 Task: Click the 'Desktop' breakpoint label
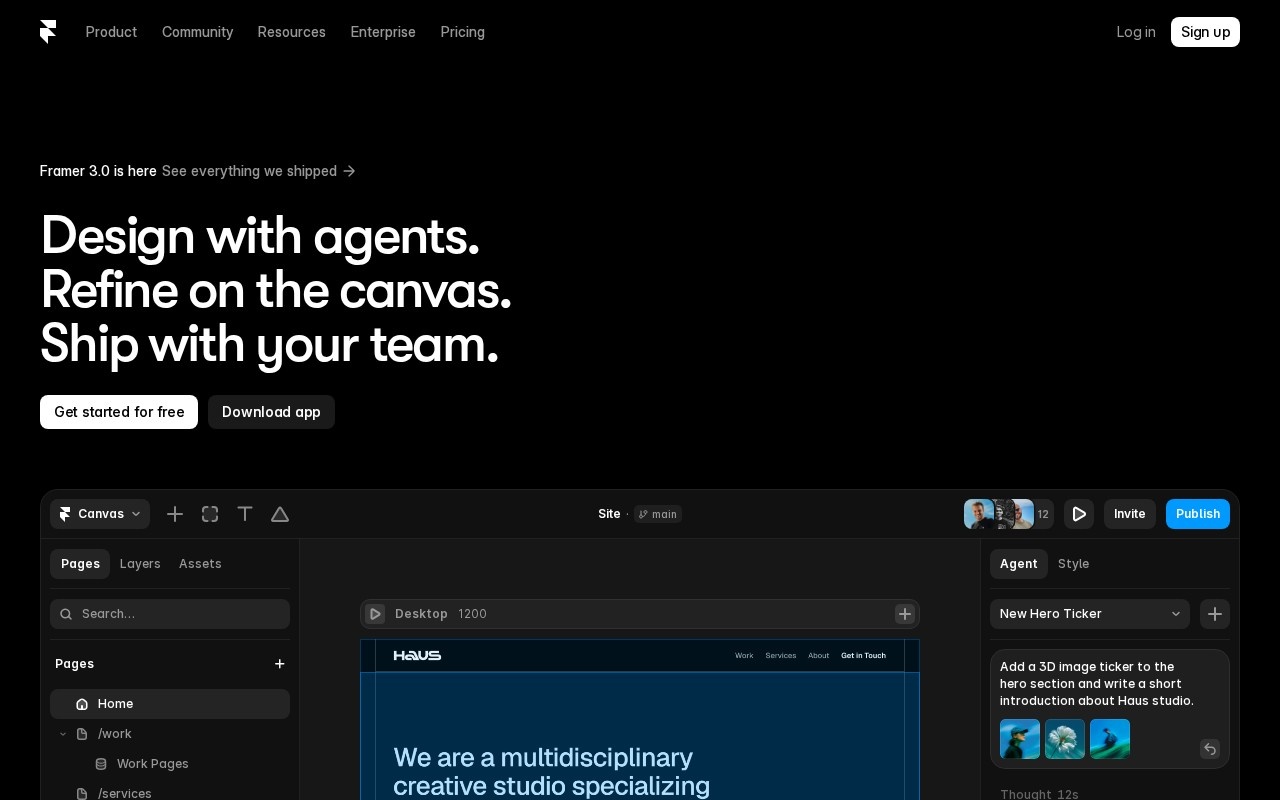[x=421, y=614]
